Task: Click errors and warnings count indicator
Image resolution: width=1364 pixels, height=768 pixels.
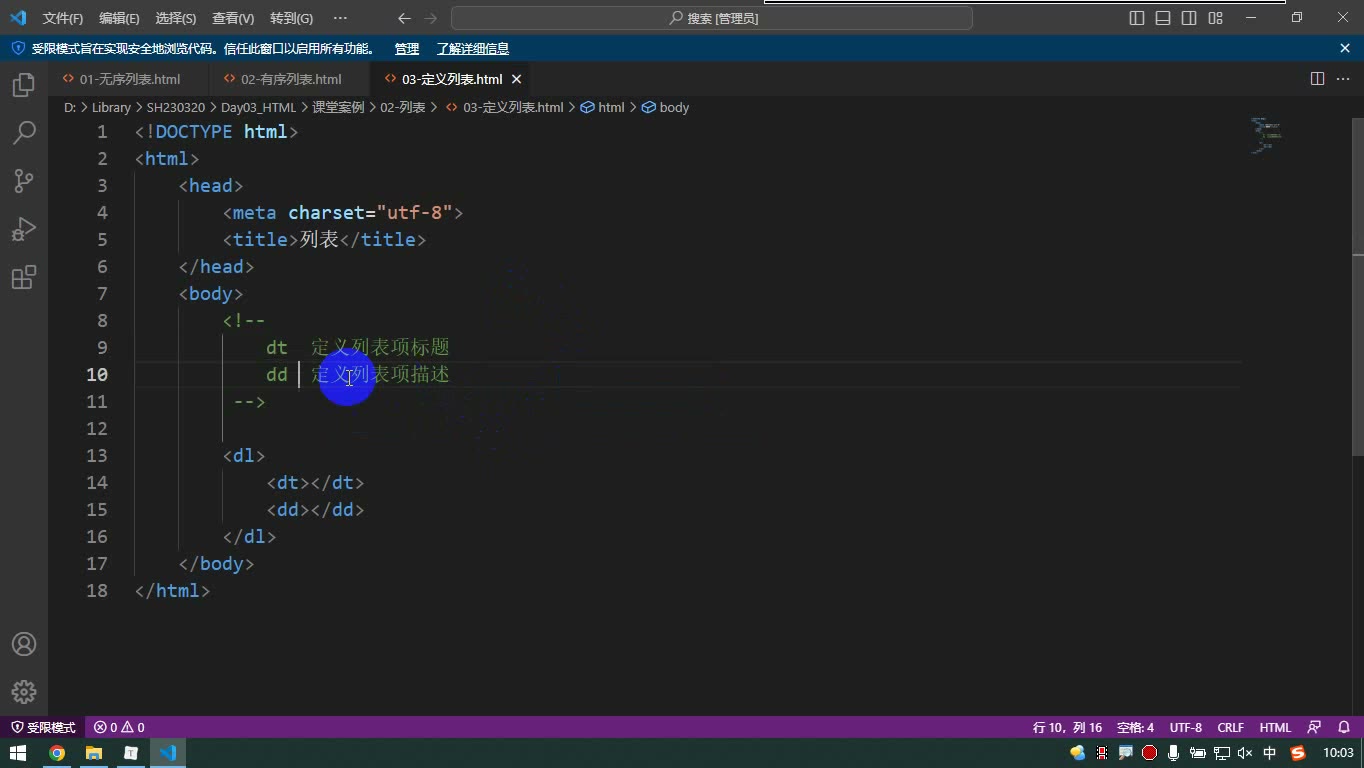Action: 119,727
